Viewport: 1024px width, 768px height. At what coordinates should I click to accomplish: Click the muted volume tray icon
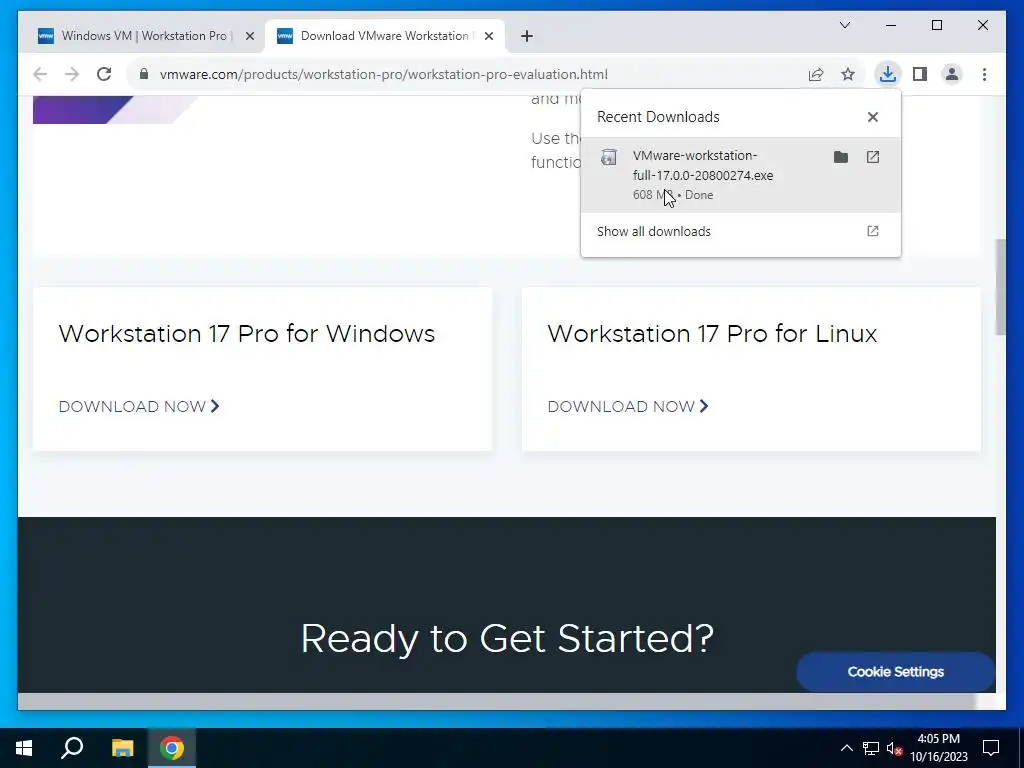point(894,748)
